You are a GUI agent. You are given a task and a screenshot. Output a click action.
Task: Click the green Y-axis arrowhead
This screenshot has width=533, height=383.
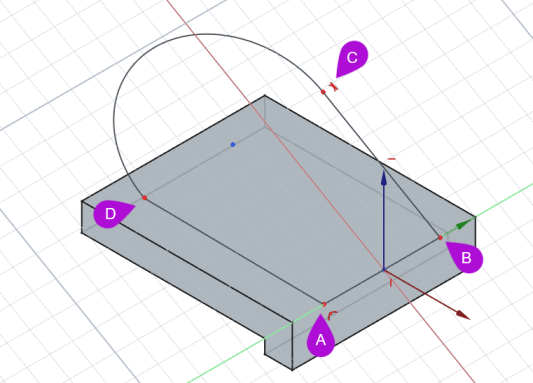tap(463, 225)
